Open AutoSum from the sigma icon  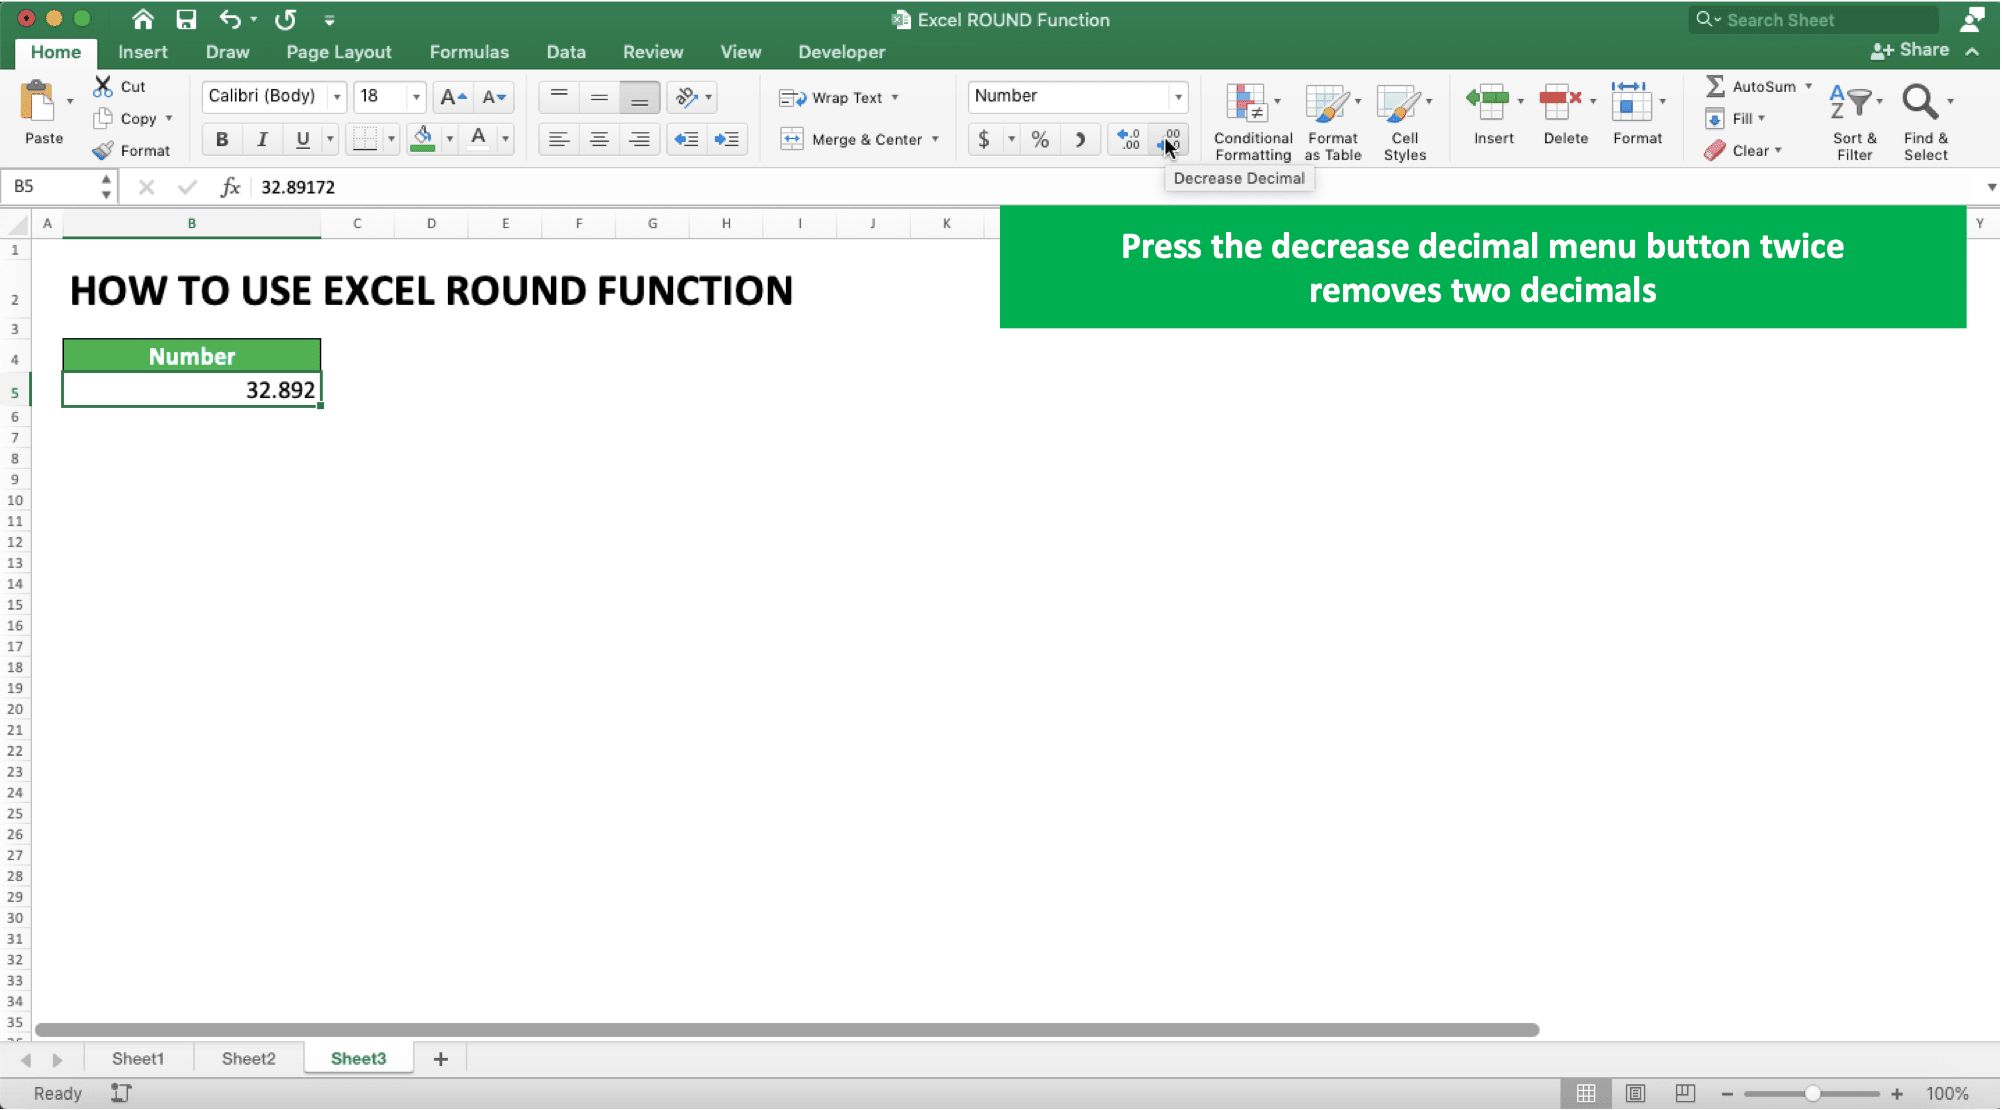(1715, 86)
